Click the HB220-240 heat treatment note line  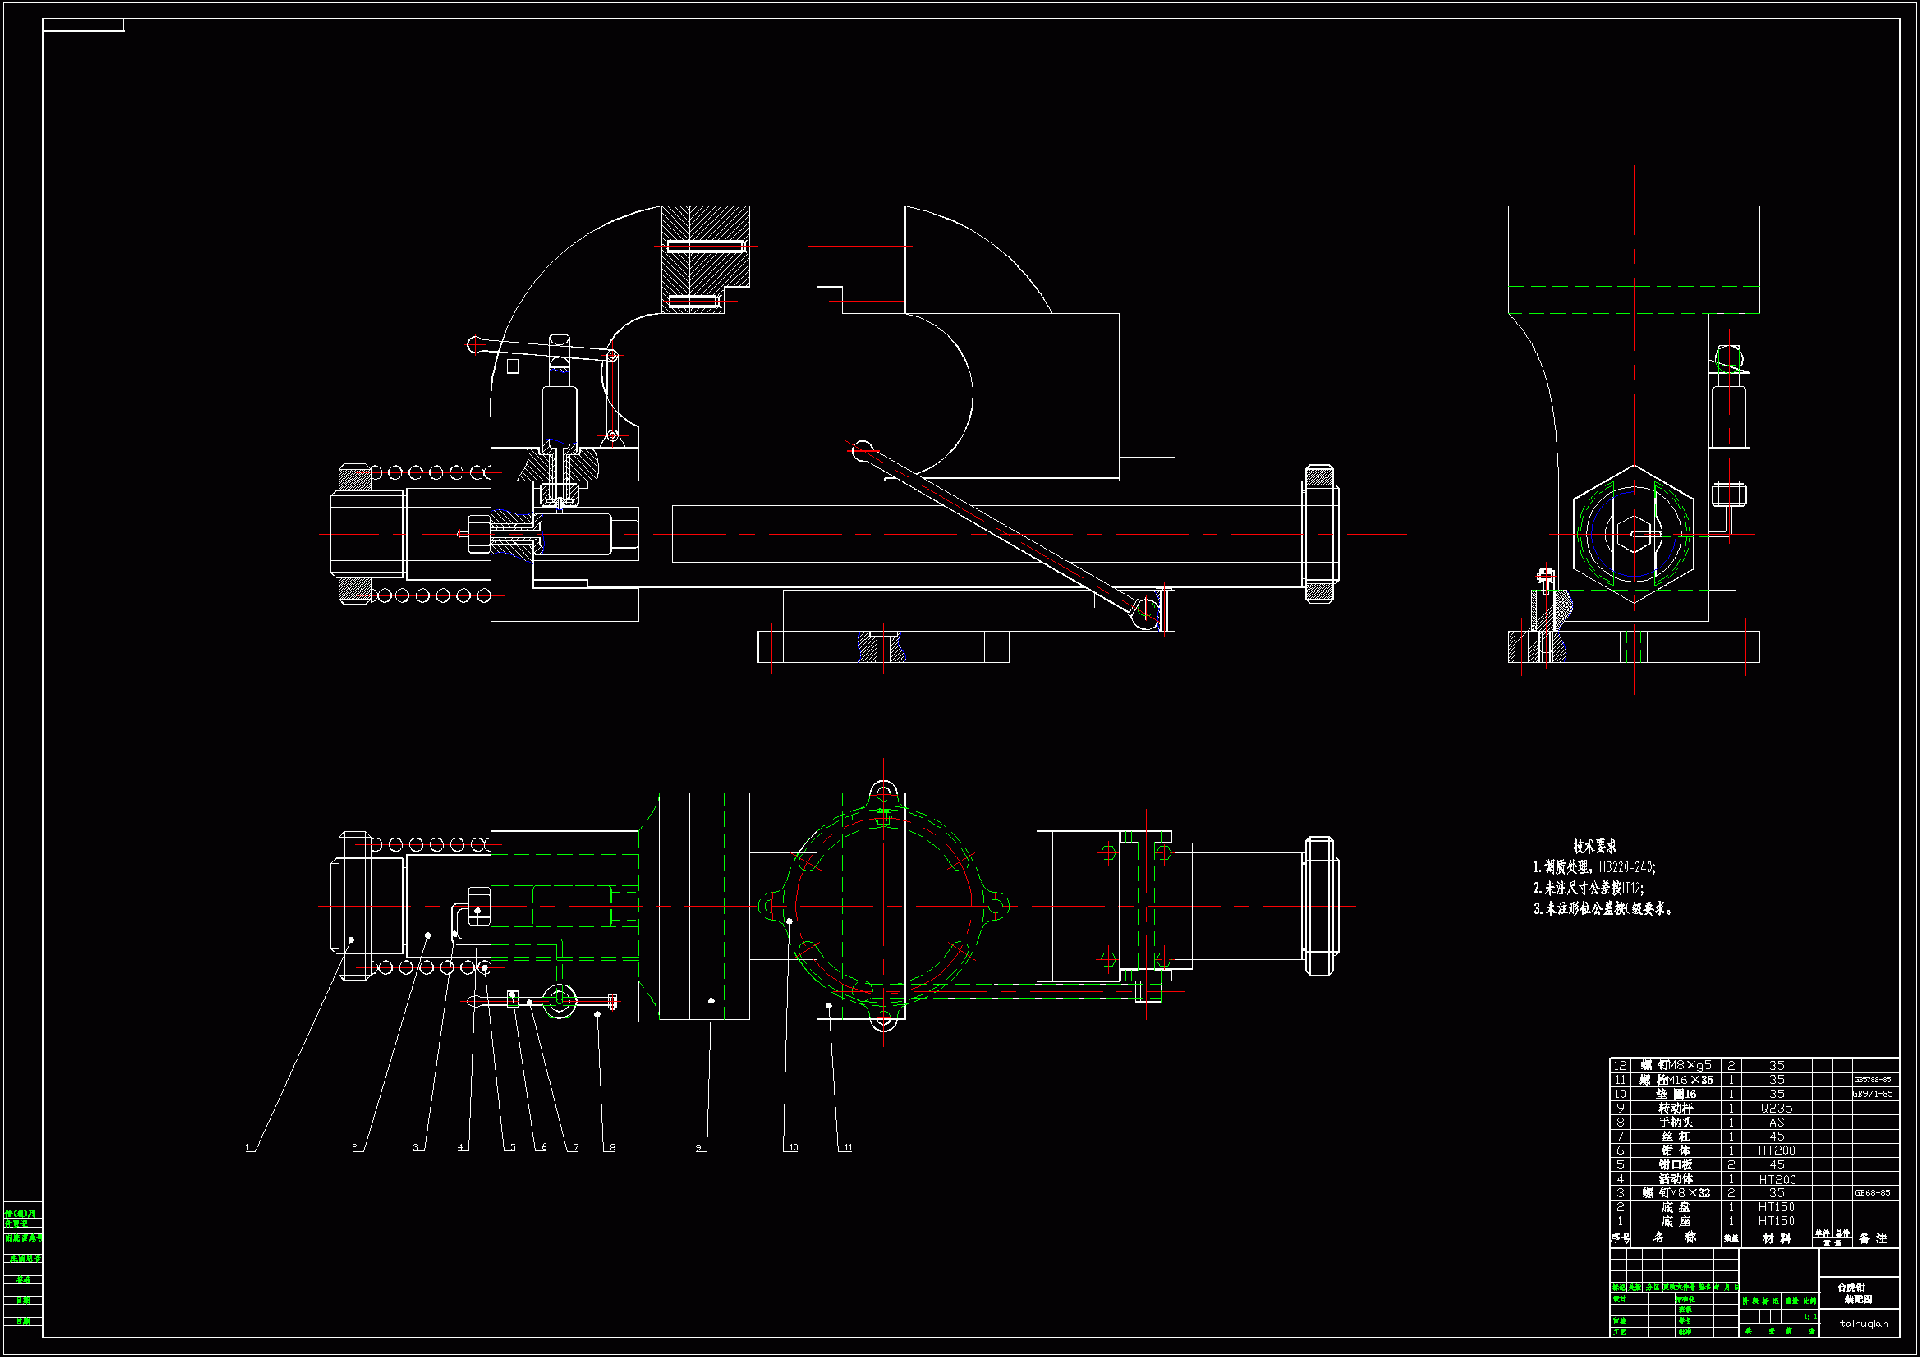(x=1594, y=867)
